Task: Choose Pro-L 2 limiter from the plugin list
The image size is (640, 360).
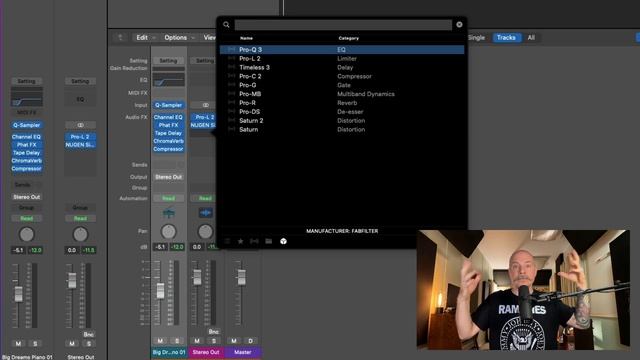Action: [342, 59]
